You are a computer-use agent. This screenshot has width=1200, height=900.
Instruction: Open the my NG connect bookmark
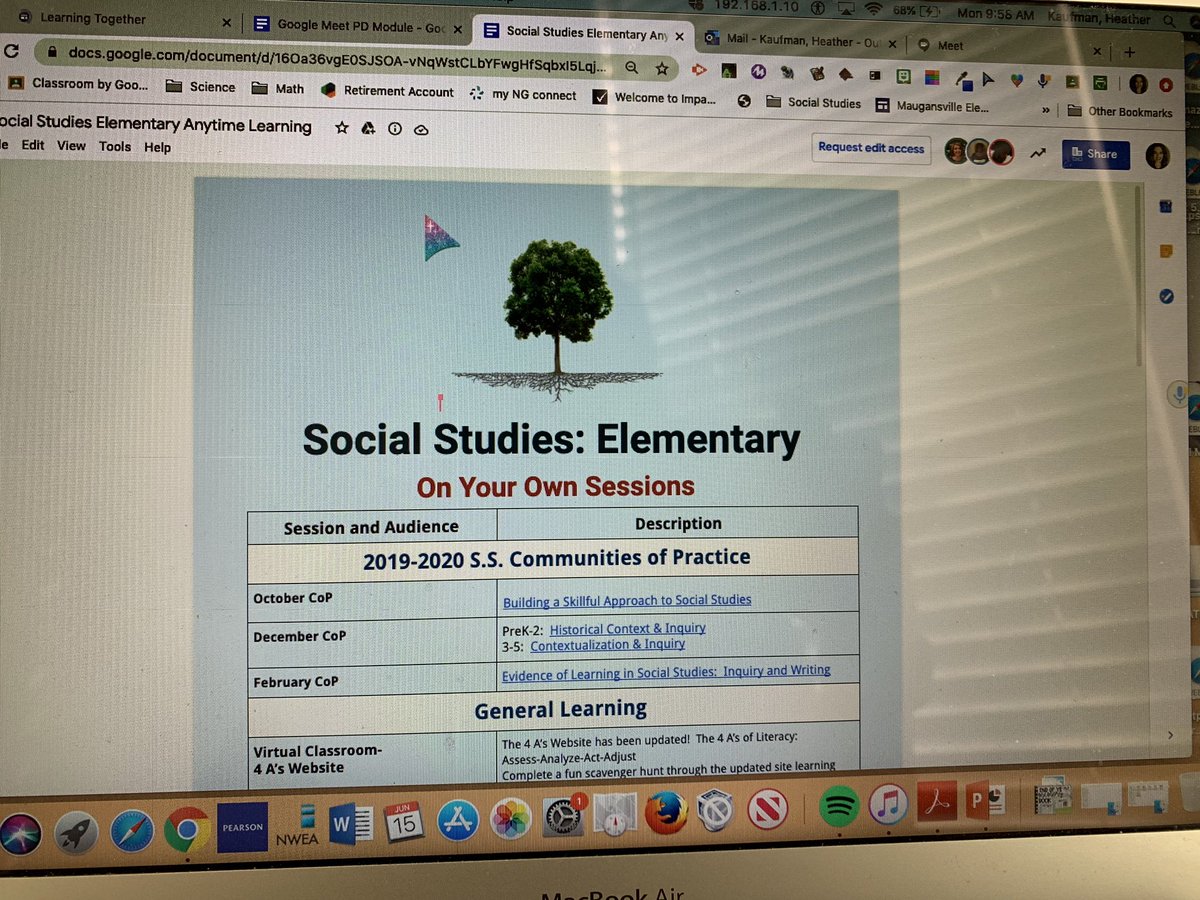coord(523,95)
